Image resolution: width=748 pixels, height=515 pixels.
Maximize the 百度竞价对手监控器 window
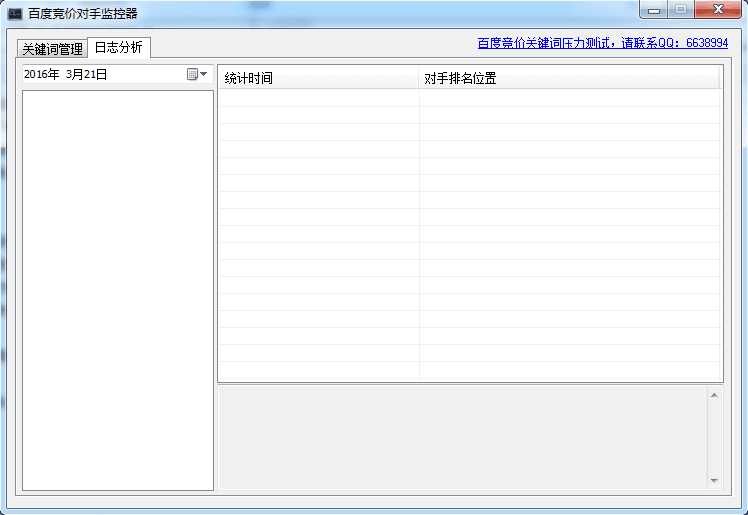pos(681,10)
